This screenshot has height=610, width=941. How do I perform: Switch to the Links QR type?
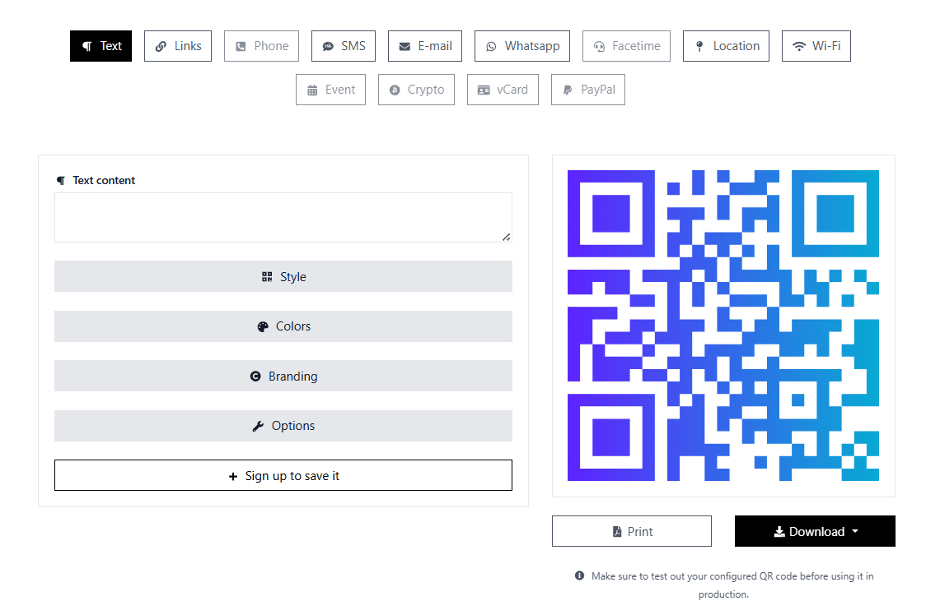tap(178, 46)
